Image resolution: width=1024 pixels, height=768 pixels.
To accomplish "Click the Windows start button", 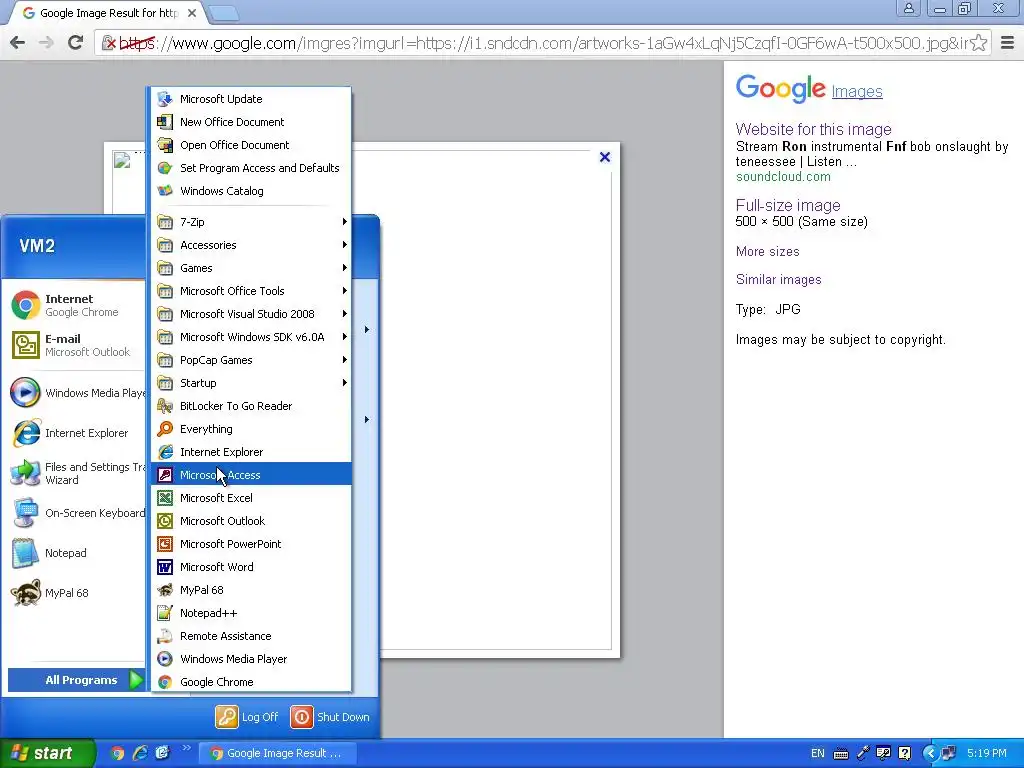I will pos(47,753).
